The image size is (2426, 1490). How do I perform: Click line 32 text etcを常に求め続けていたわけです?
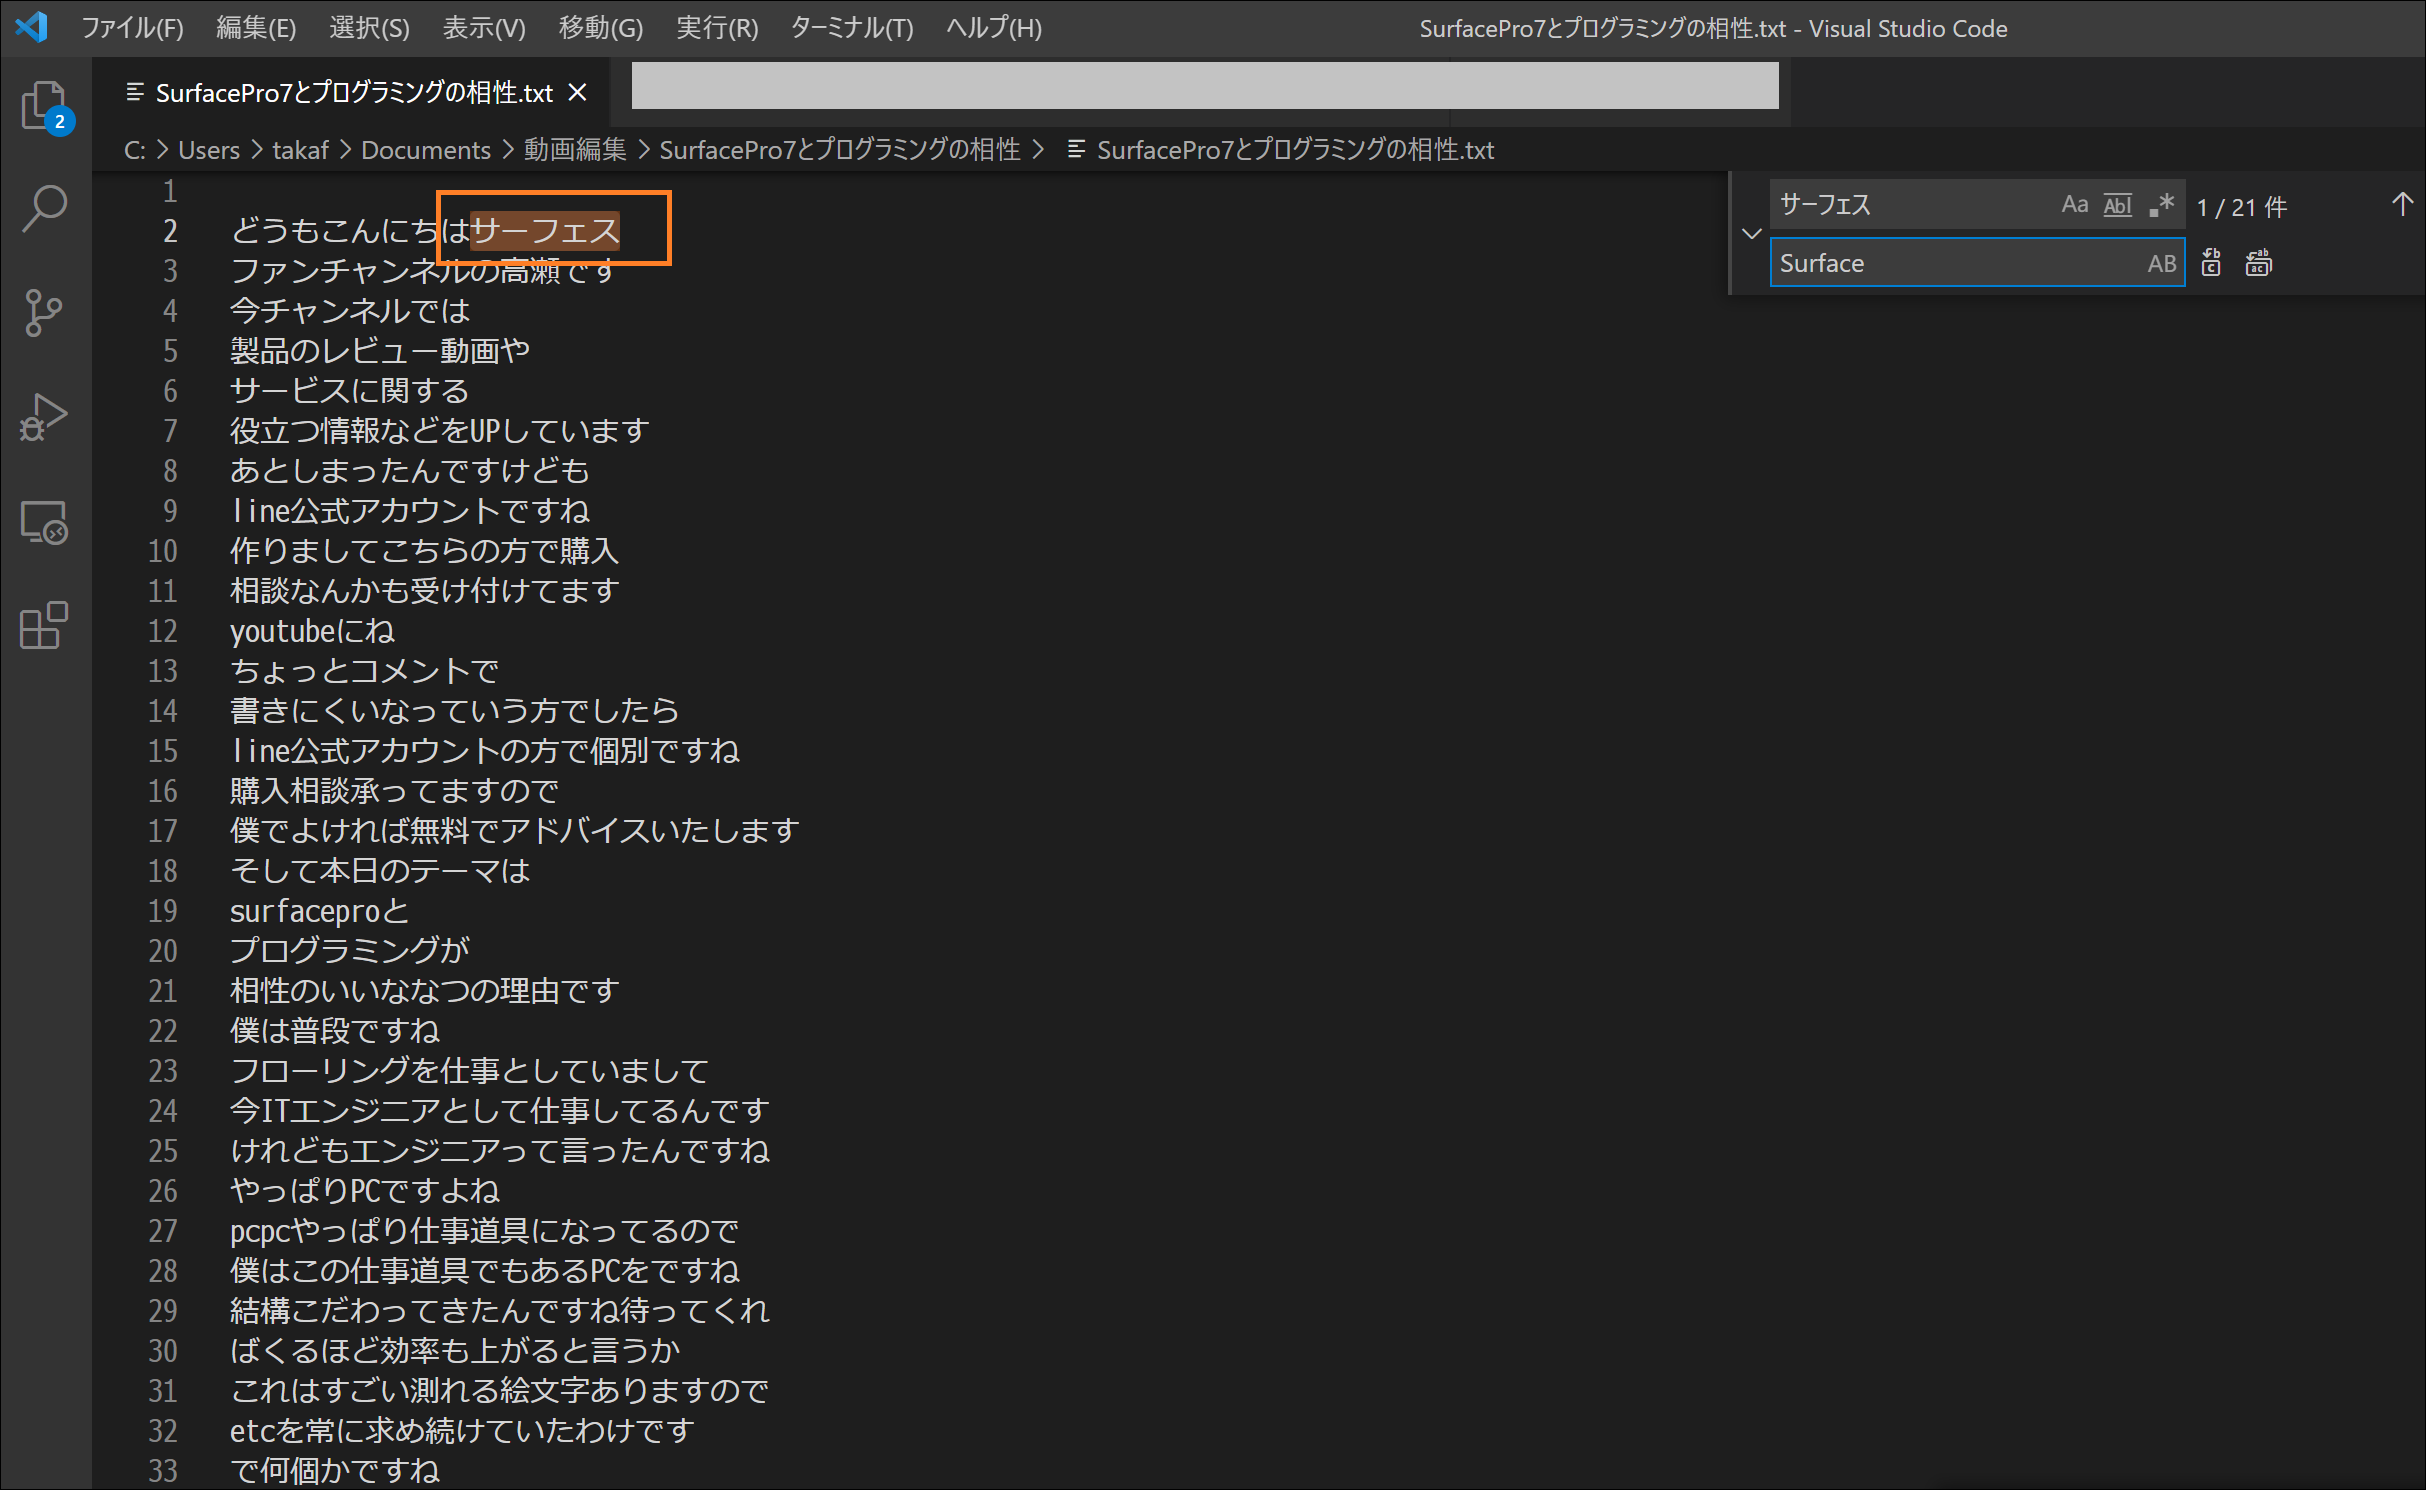[462, 1431]
